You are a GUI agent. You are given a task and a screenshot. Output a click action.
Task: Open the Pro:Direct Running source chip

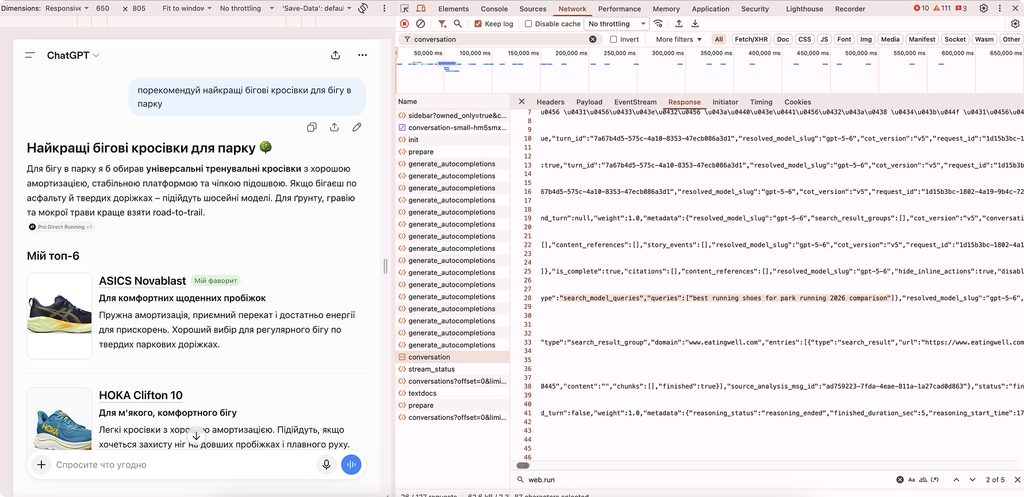pyautogui.click(x=61, y=227)
